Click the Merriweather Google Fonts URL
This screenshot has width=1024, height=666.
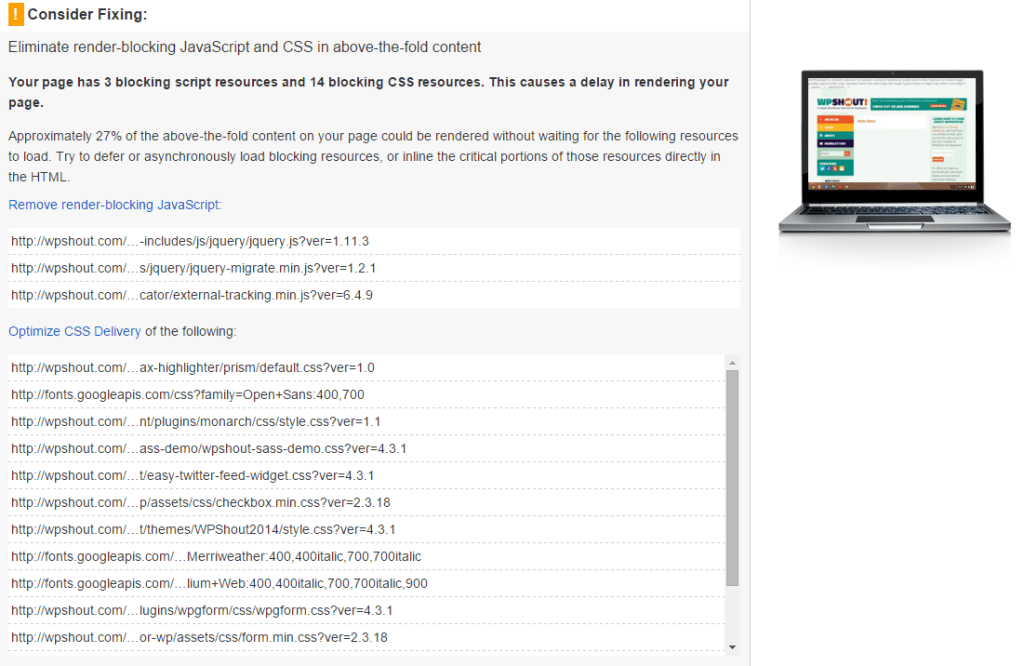pyautogui.click(x=216, y=557)
